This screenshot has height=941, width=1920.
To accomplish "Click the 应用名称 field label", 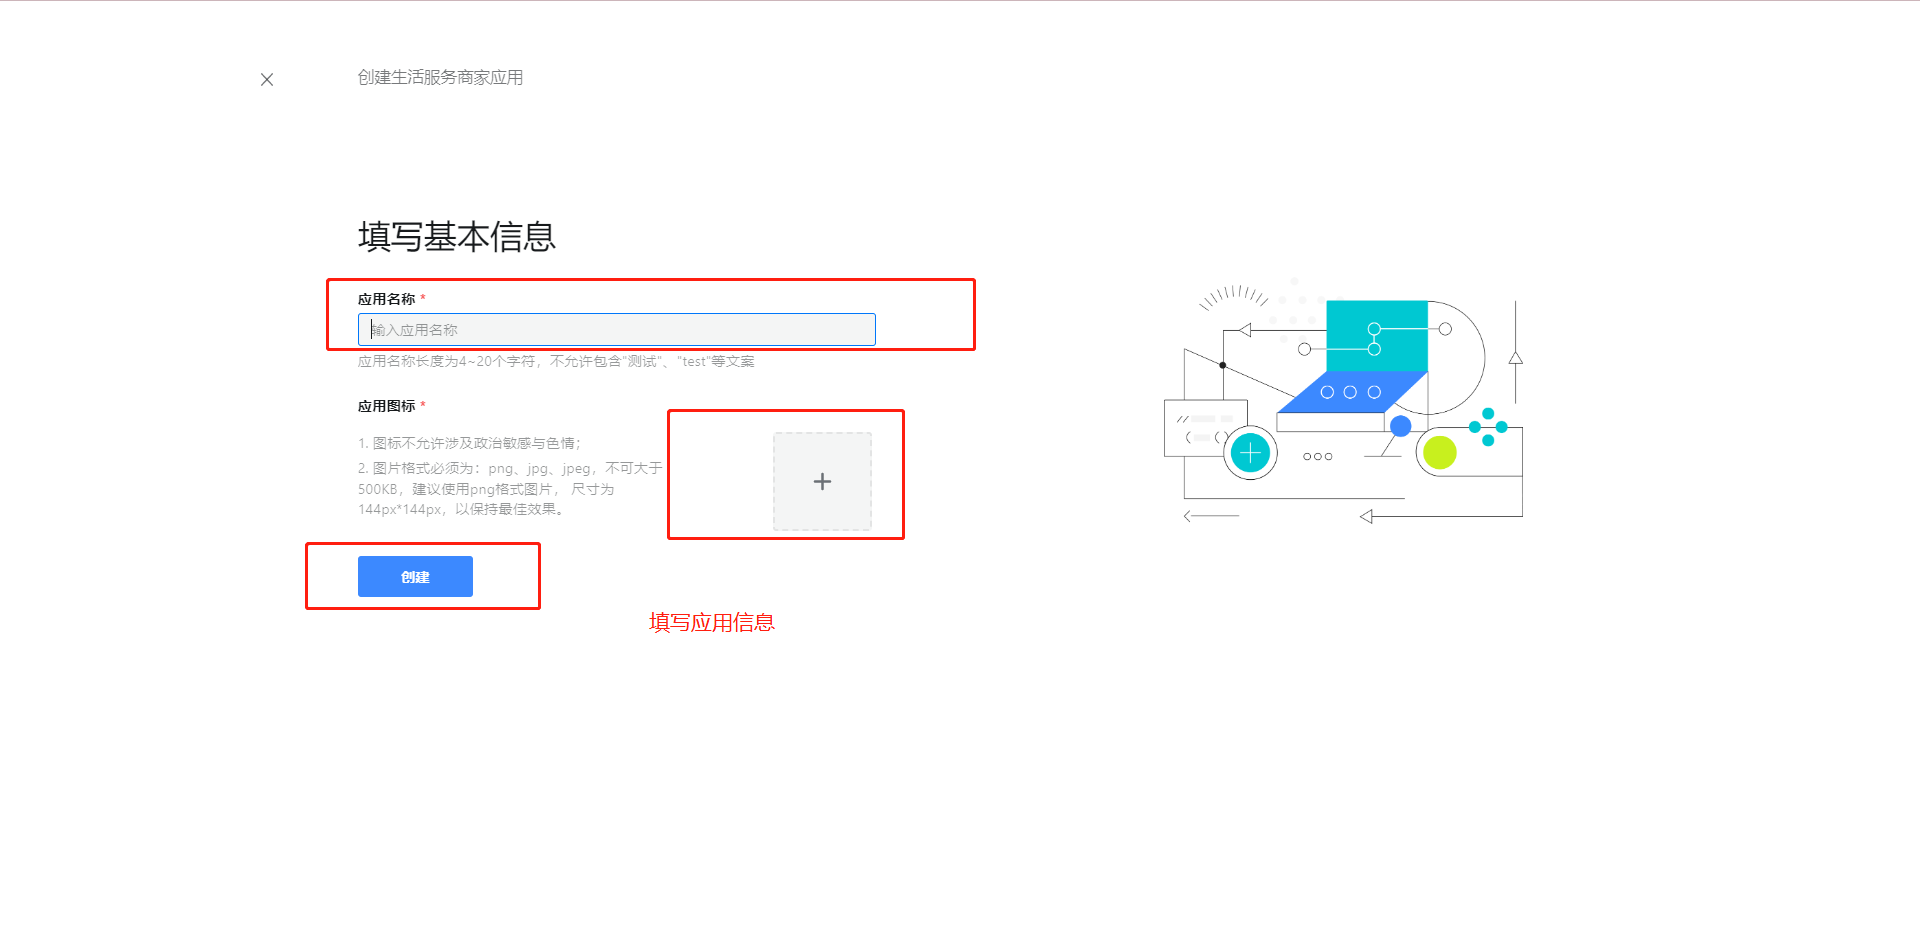I will 386,299.
